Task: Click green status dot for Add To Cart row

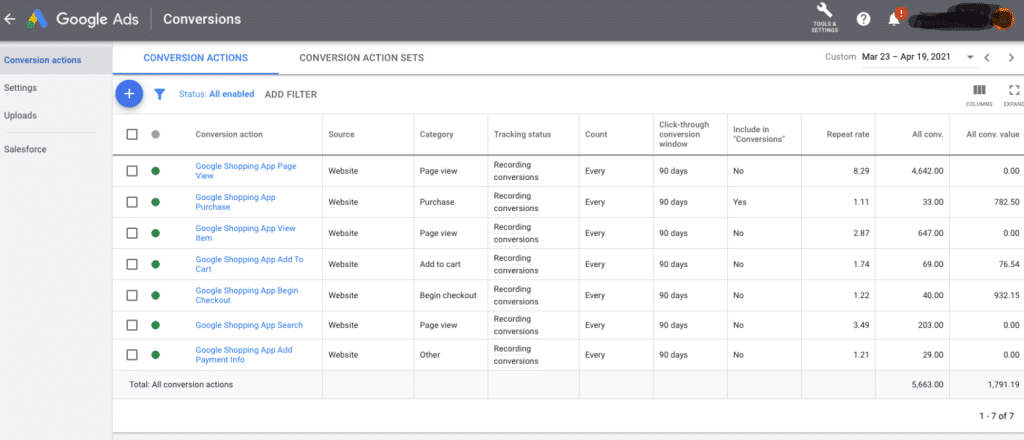Action: [155, 264]
